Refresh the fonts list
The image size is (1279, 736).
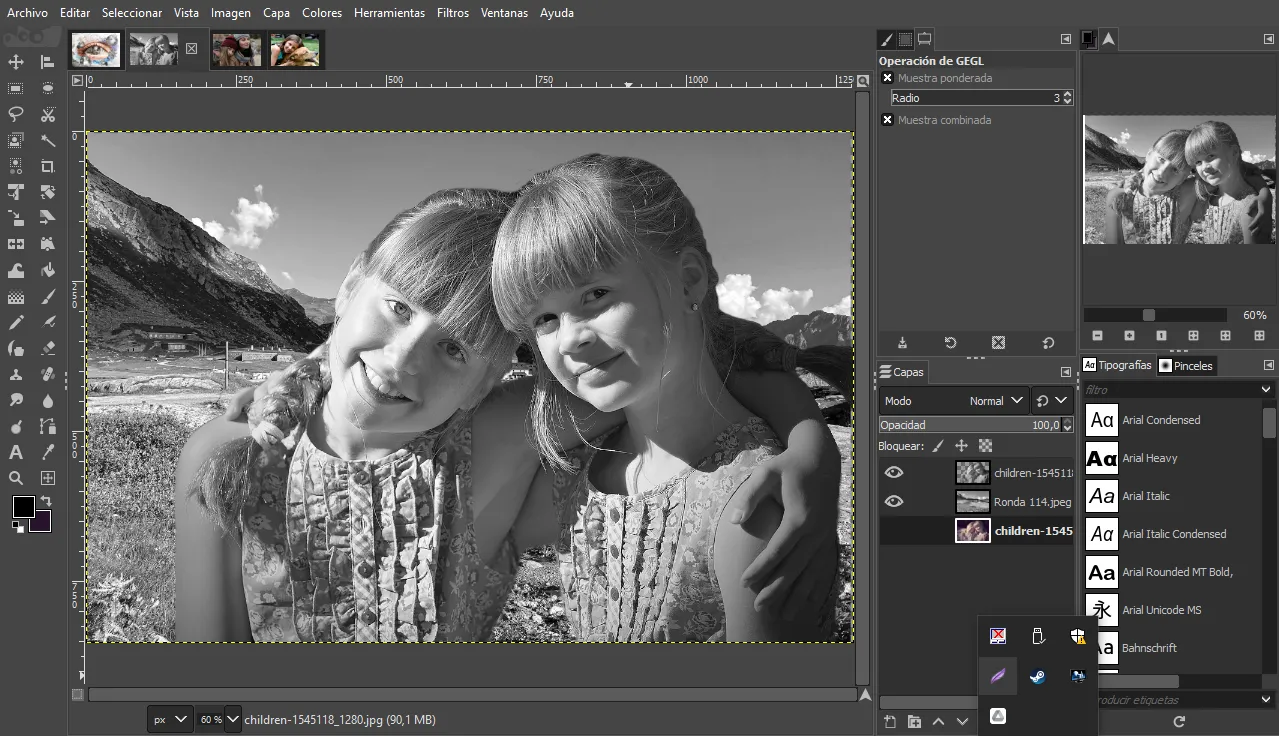point(1179,721)
